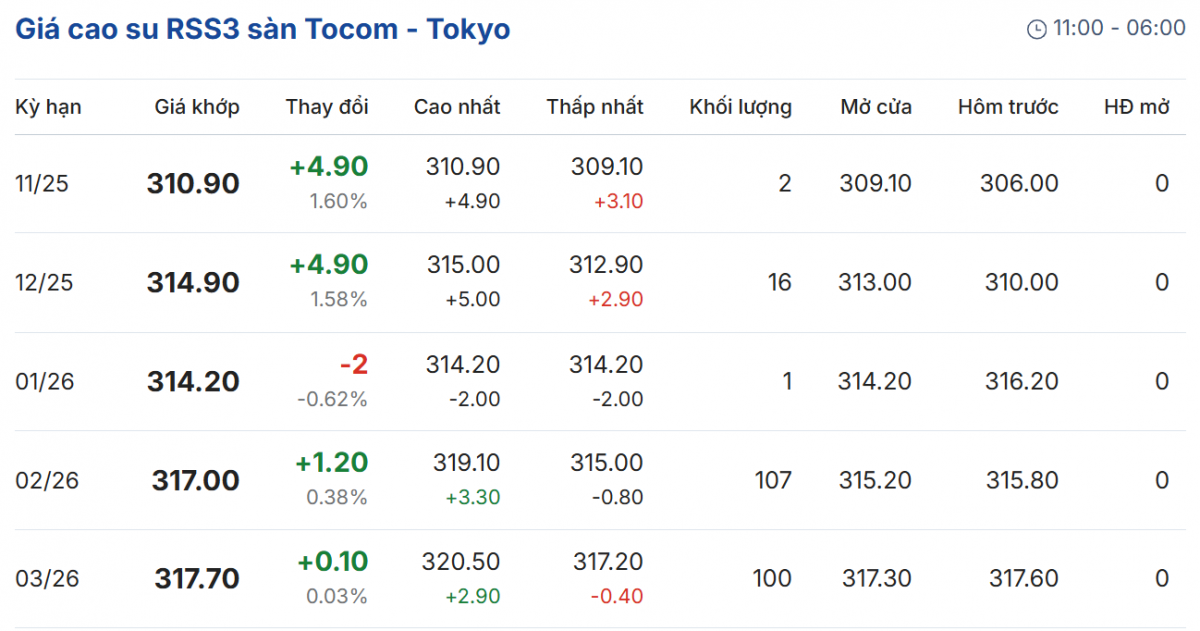
Task: Click the Mở cửa column header
Action: 876,107
